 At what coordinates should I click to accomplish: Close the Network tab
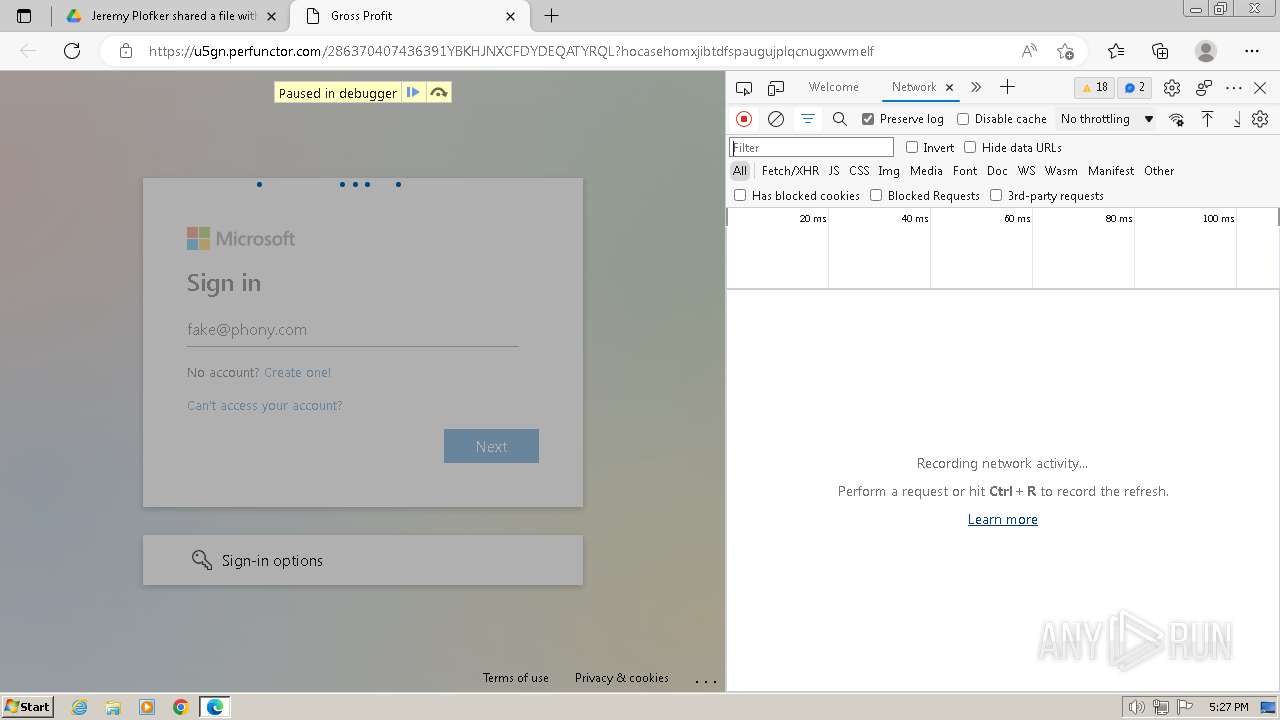click(949, 87)
